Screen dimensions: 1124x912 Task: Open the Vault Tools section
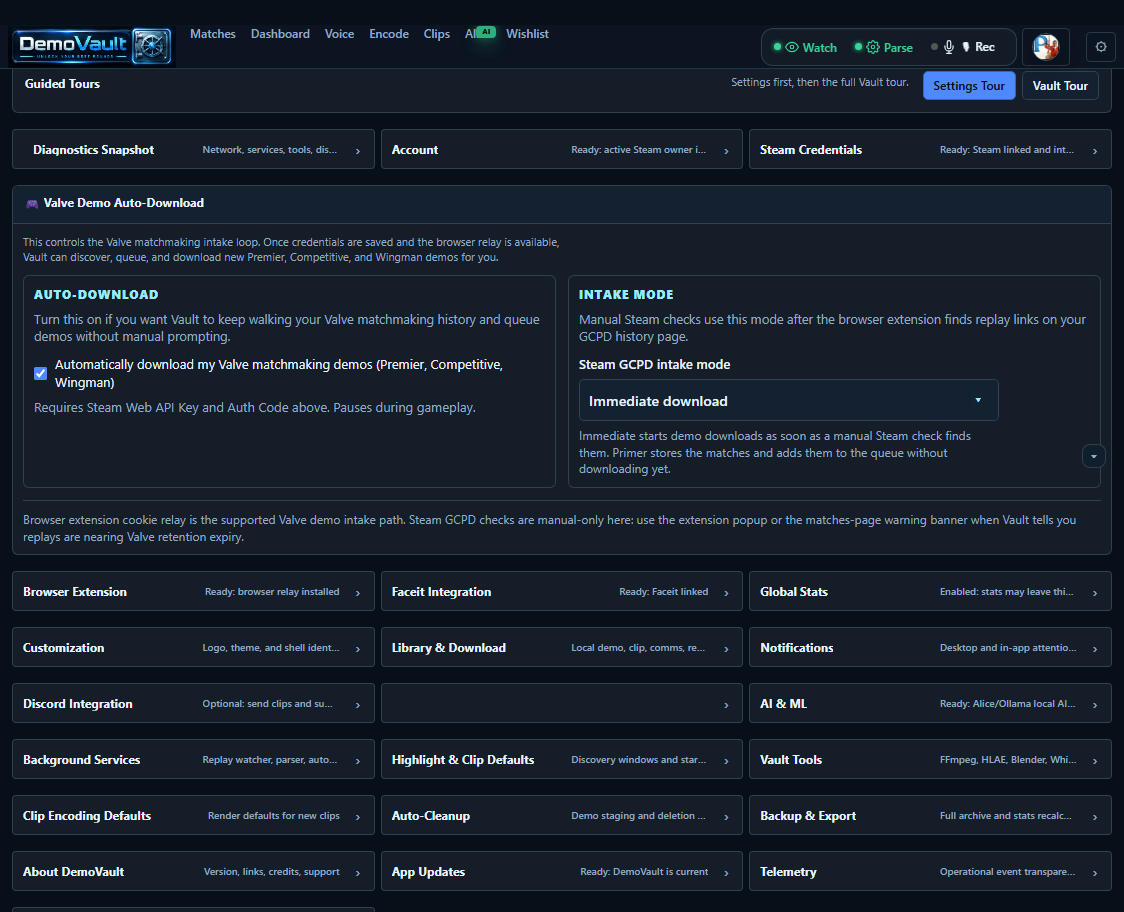(930, 759)
